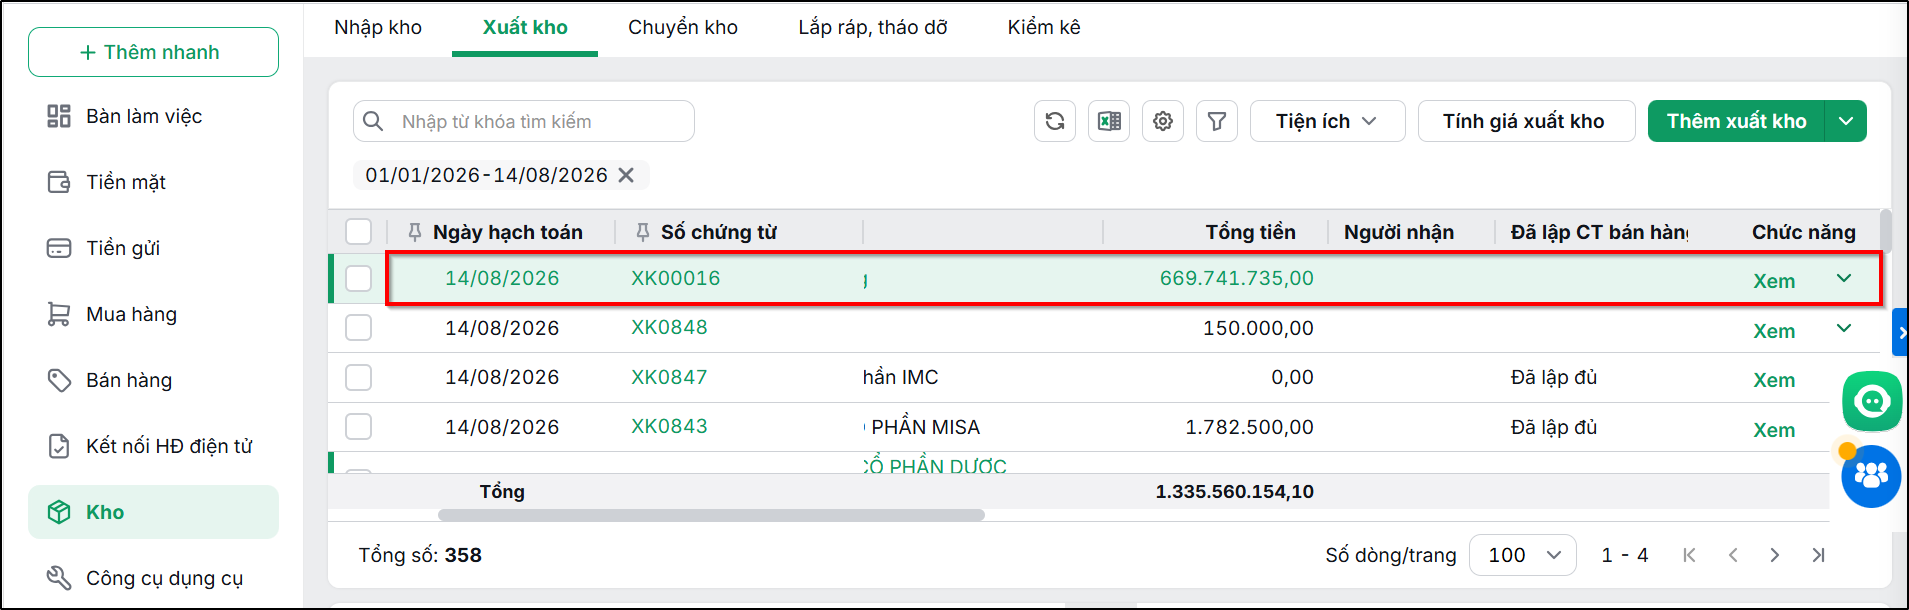
Task: Toggle the select-all header checkbox
Action: coord(358,232)
